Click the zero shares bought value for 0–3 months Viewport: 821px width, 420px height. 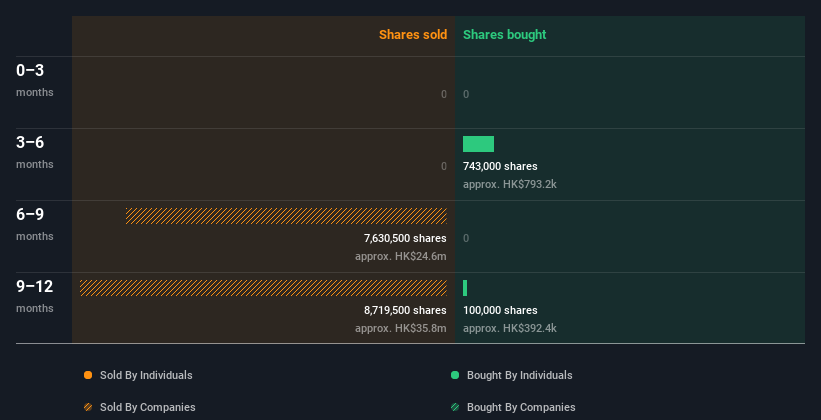pyautogui.click(x=466, y=95)
